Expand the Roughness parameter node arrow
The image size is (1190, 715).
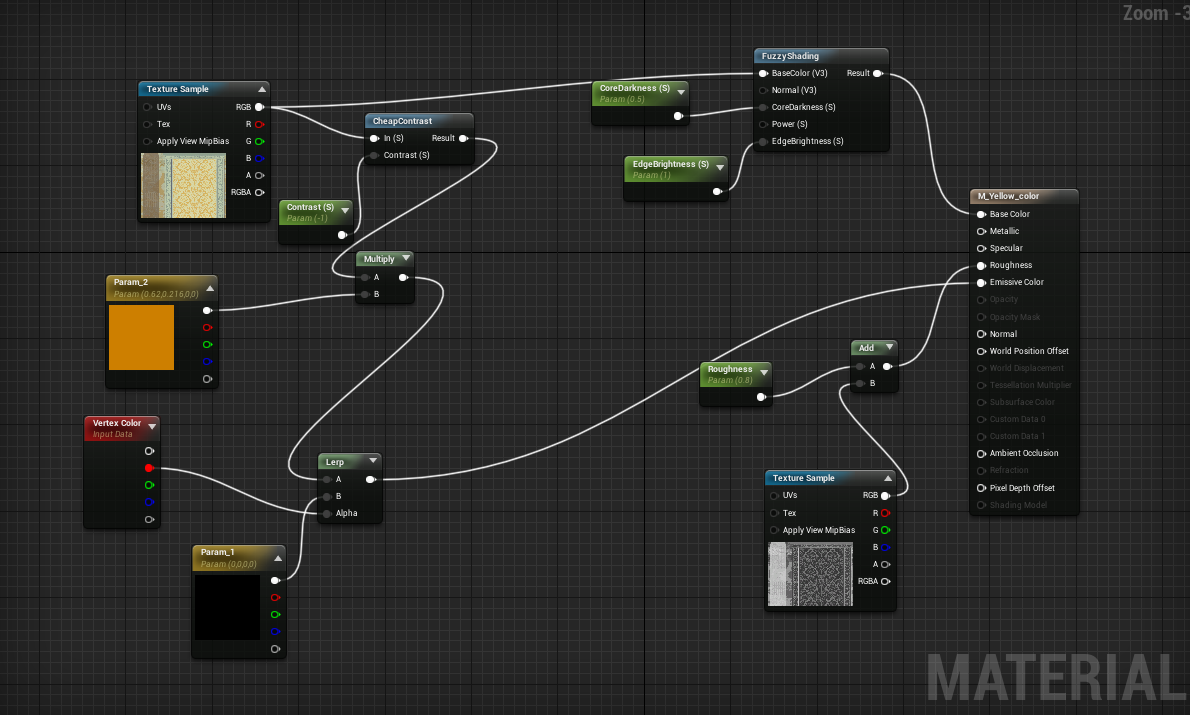pos(764,373)
